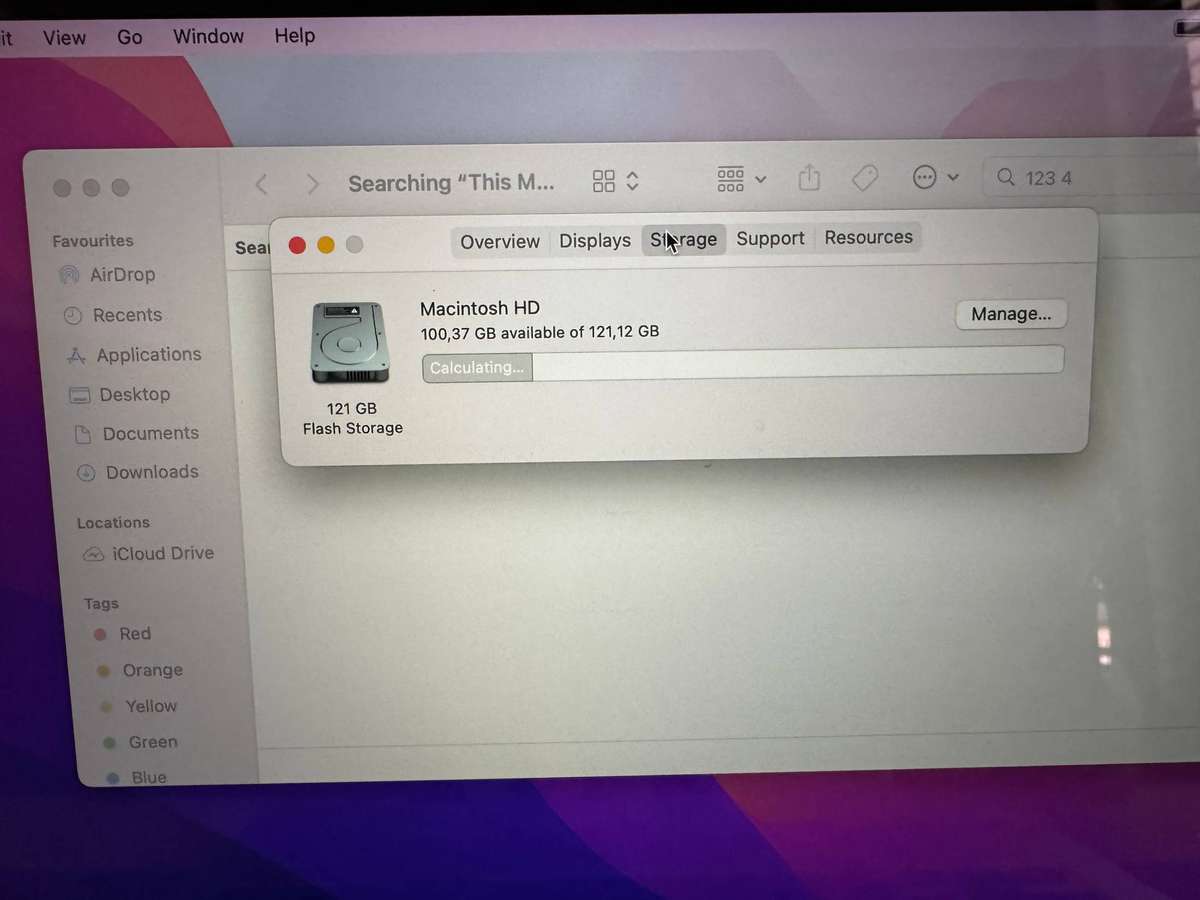
Task: Open the More actions ellipsis menu
Action: point(935,177)
